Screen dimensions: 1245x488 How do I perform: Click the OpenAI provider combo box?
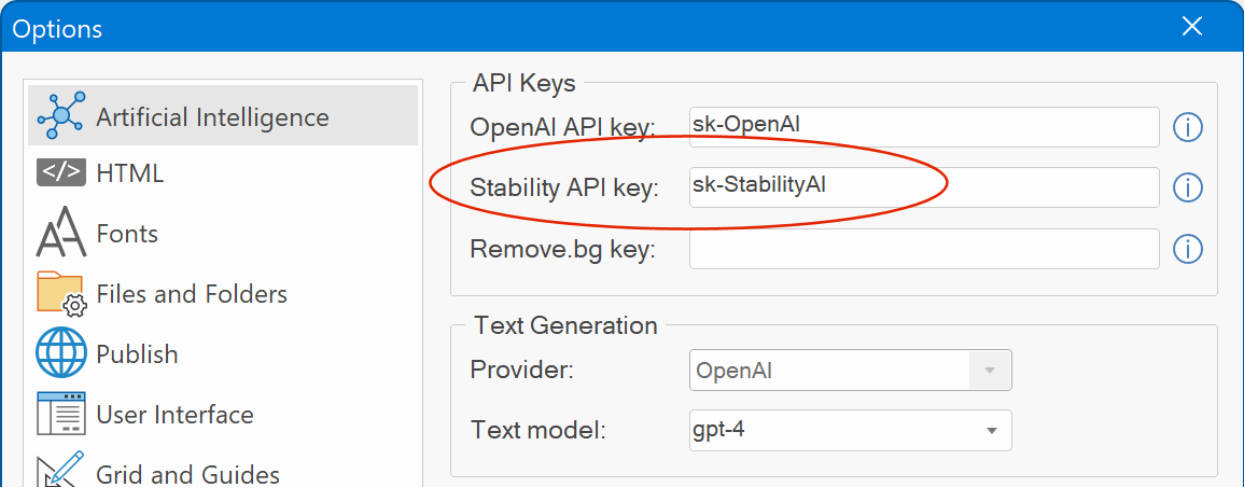tap(850, 370)
